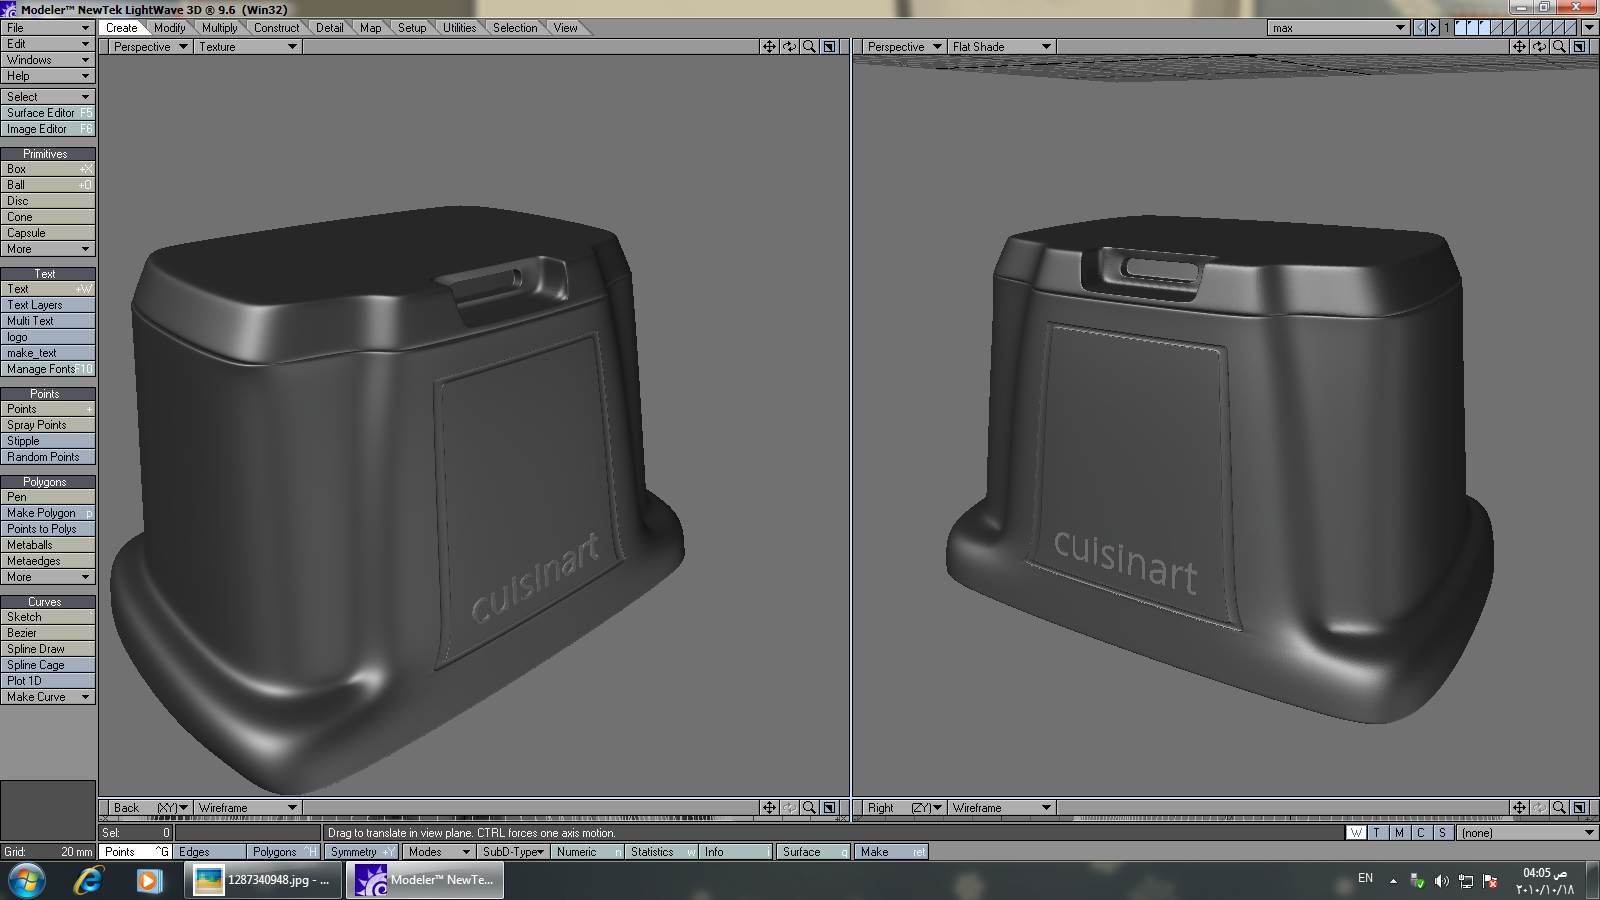Switch to Polygons selection mode
Viewport: 1600px width, 900px height.
pyautogui.click(x=283, y=852)
